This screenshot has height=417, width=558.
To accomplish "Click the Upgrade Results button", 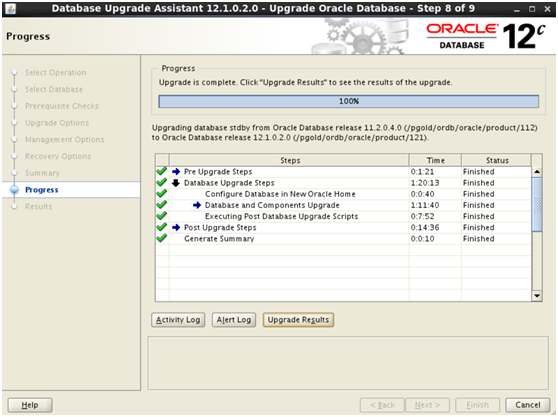I will [298, 320].
